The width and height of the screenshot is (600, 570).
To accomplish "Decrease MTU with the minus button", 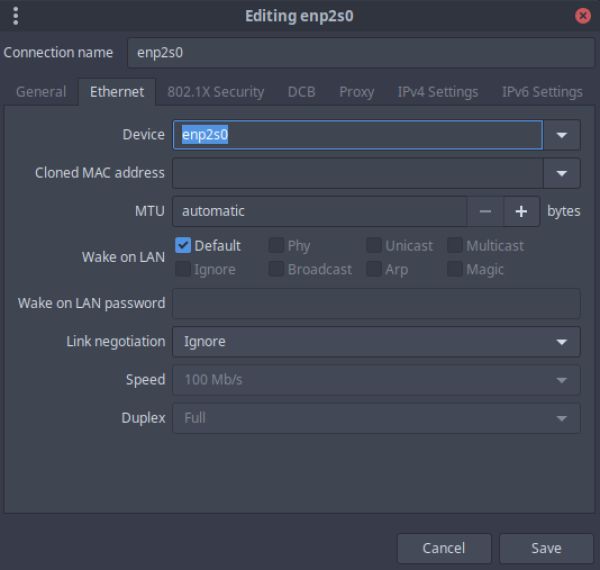I will [485, 211].
